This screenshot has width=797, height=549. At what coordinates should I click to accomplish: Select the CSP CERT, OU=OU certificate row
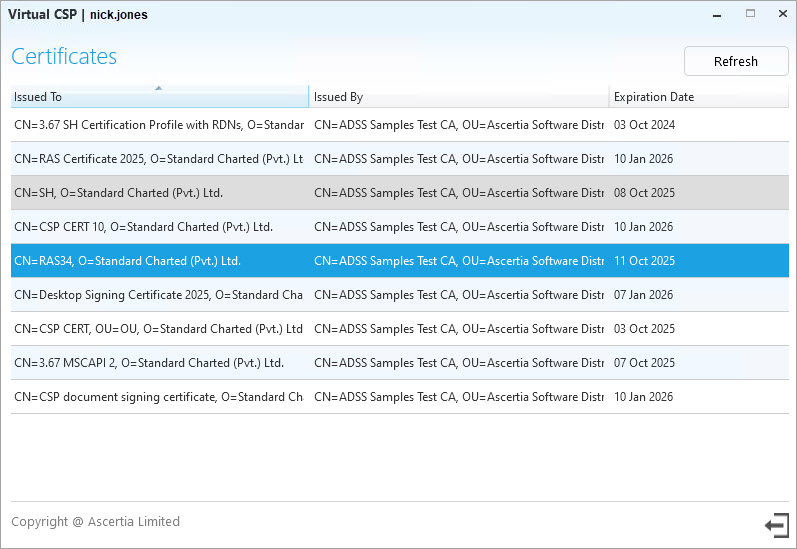pos(158,329)
